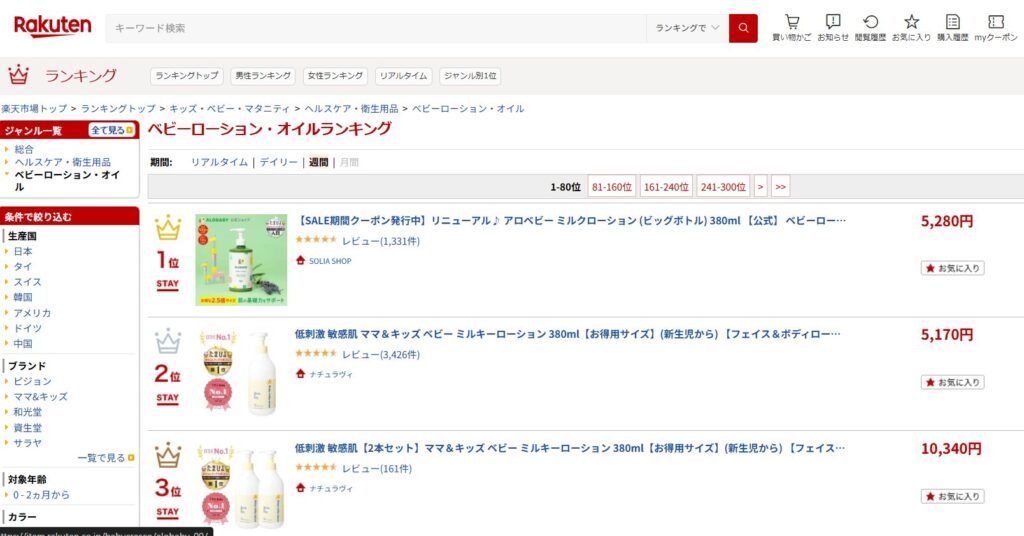This screenshot has height=536, width=1024.
Task: Click star rating of the 161件 review item
Action: coord(316,467)
